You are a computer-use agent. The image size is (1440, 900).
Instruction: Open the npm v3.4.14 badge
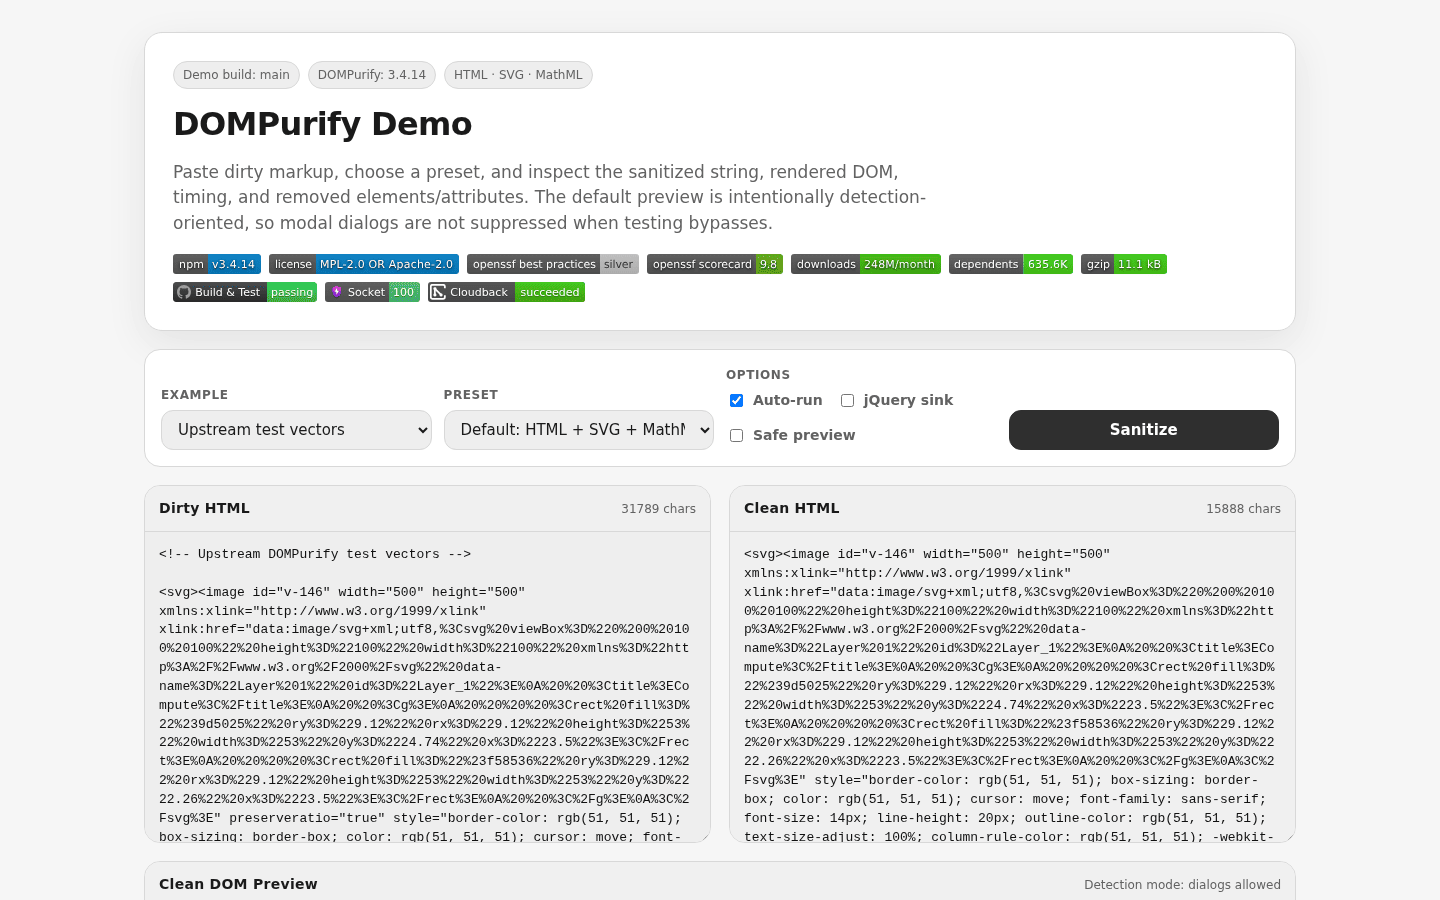(x=217, y=264)
